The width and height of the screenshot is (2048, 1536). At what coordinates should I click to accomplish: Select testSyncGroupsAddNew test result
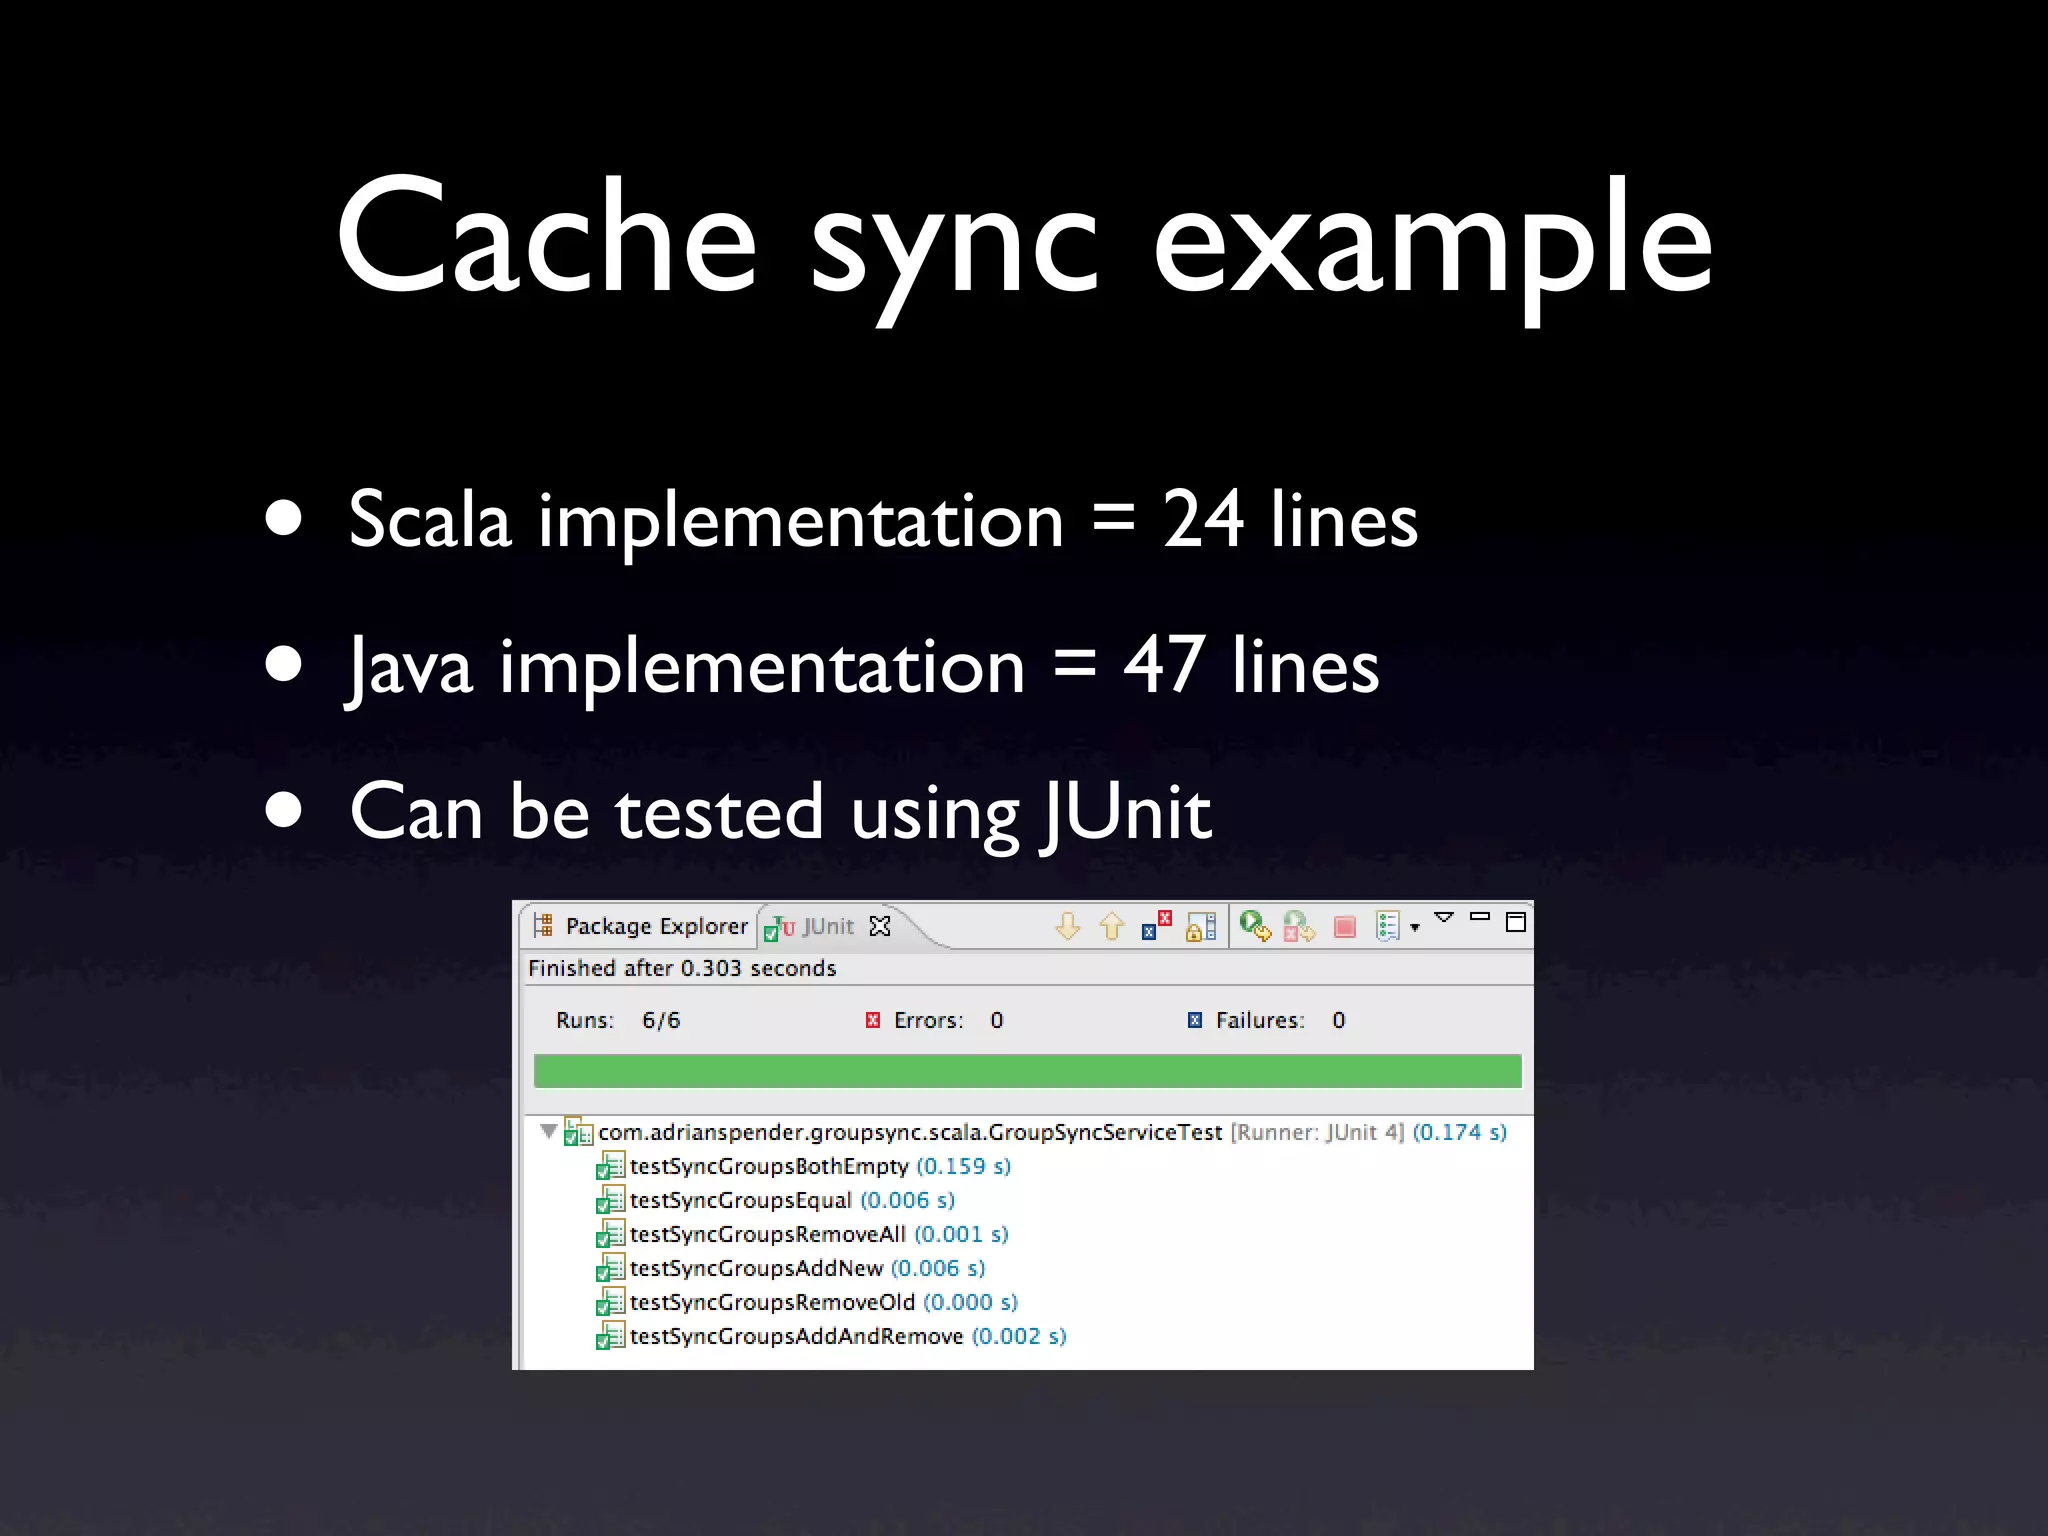pos(791,1268)
